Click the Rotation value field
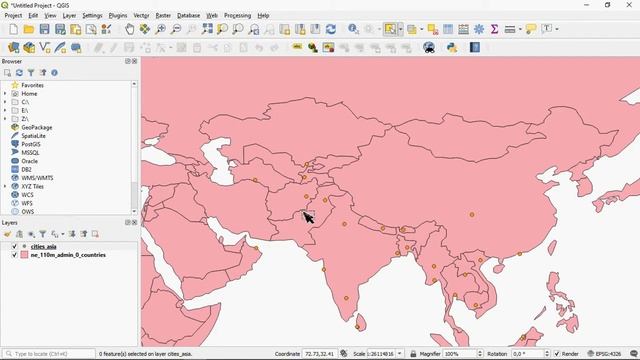The height and width of the screenshot is (360, 640). tap(527, 353)
